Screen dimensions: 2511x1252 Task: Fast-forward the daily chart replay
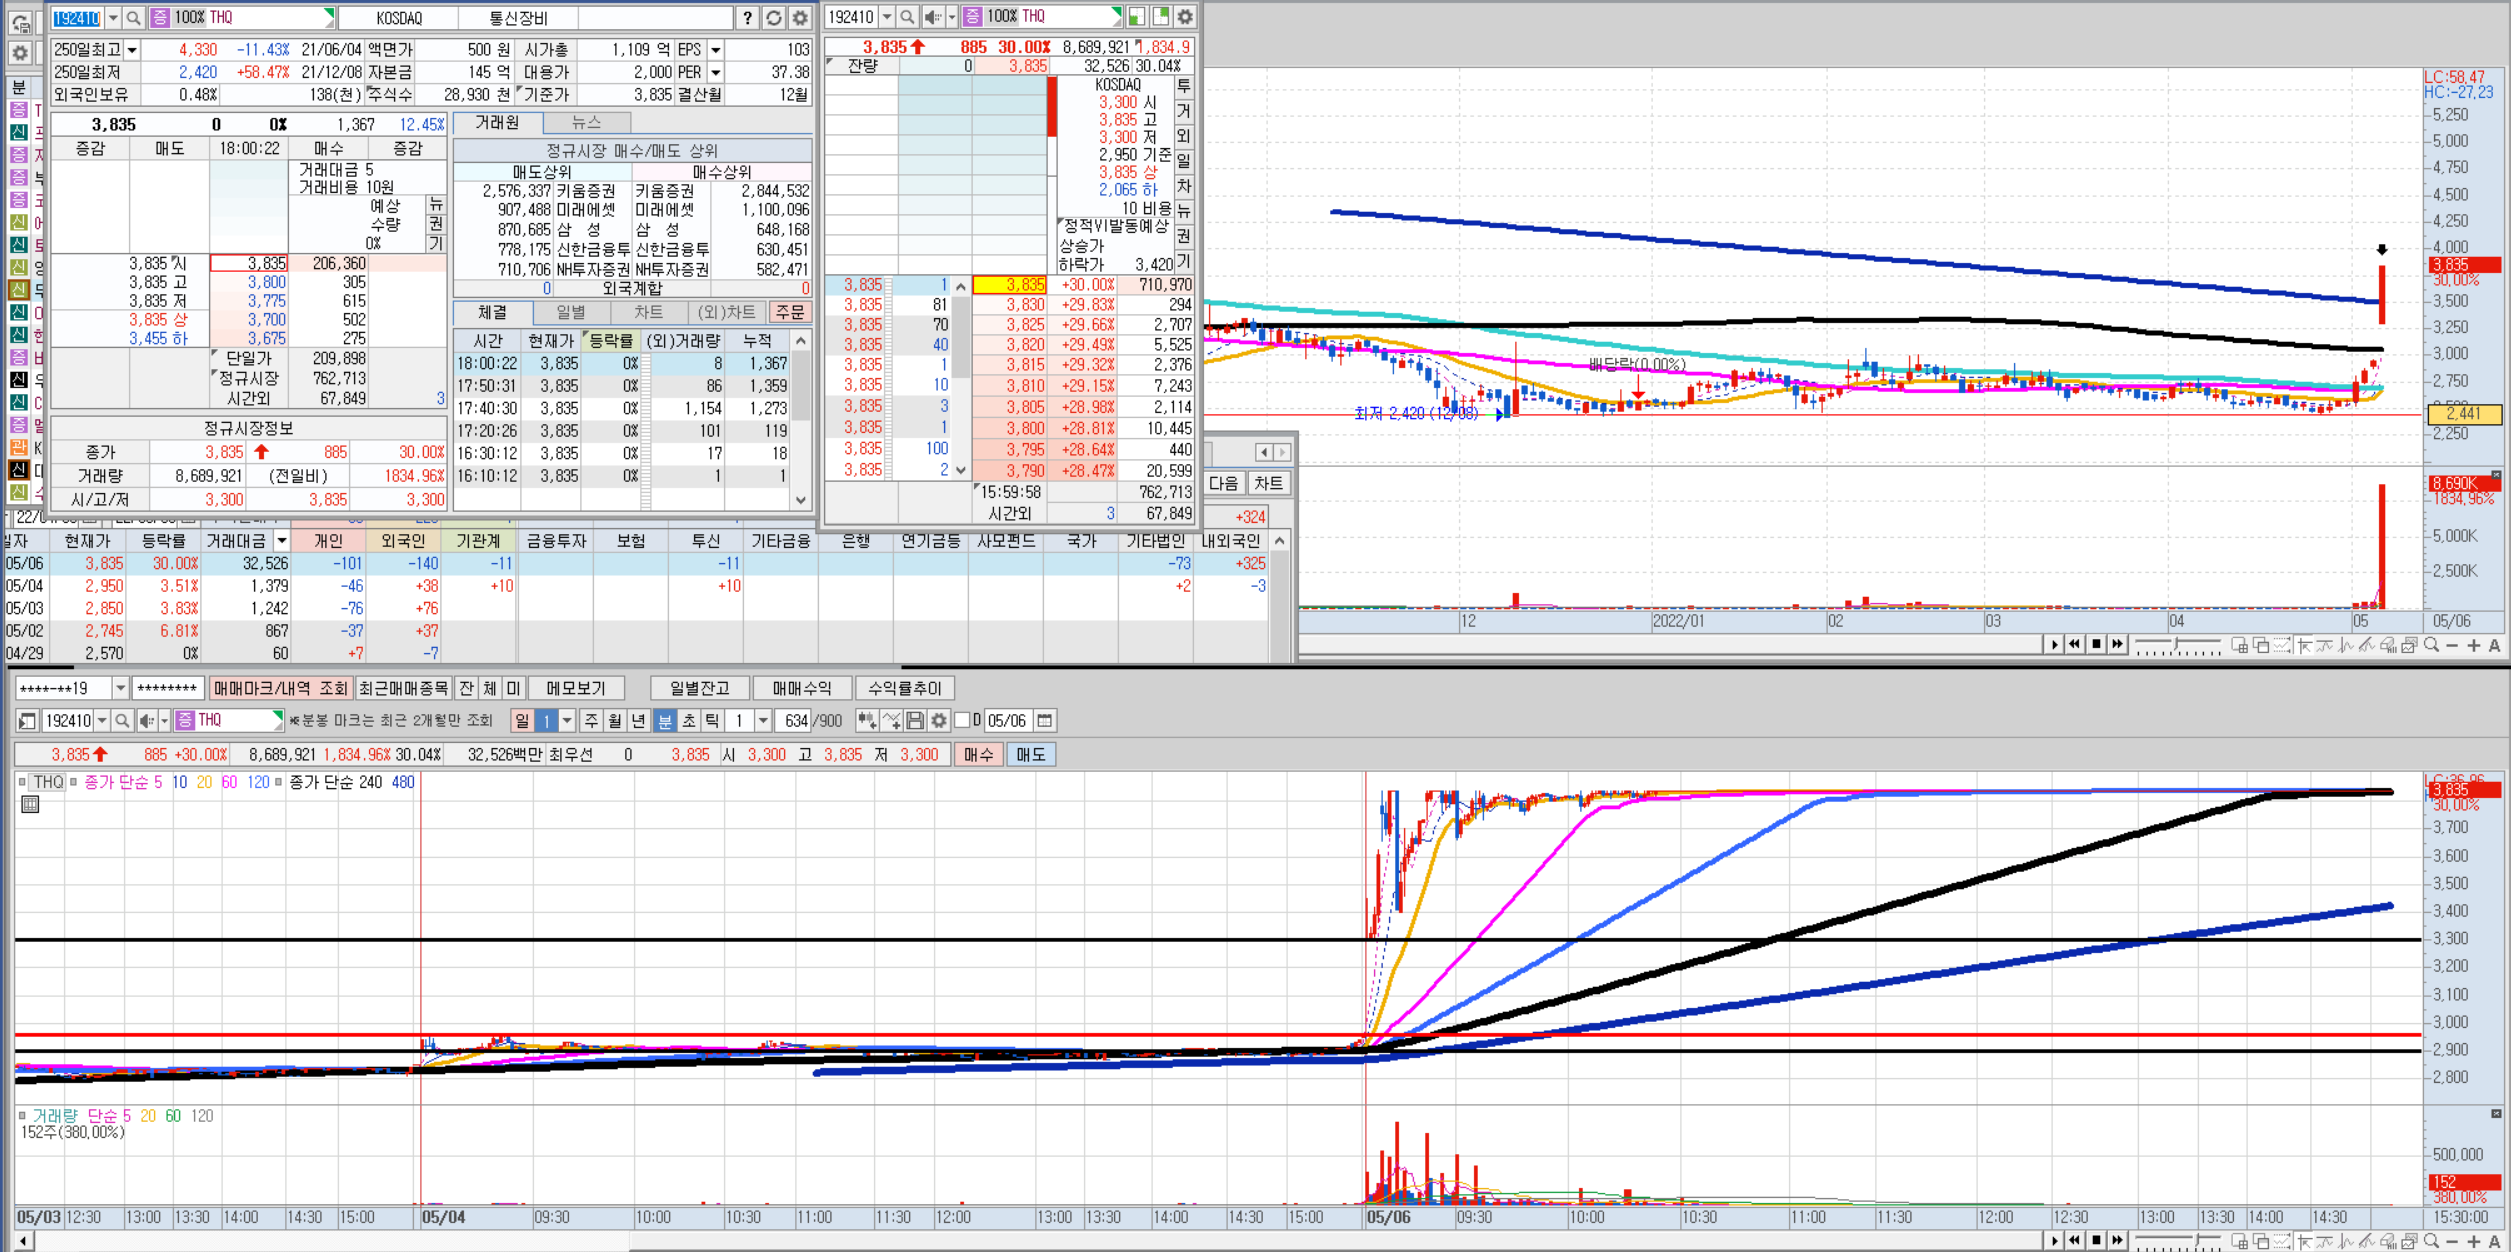tap(2118, 645)
